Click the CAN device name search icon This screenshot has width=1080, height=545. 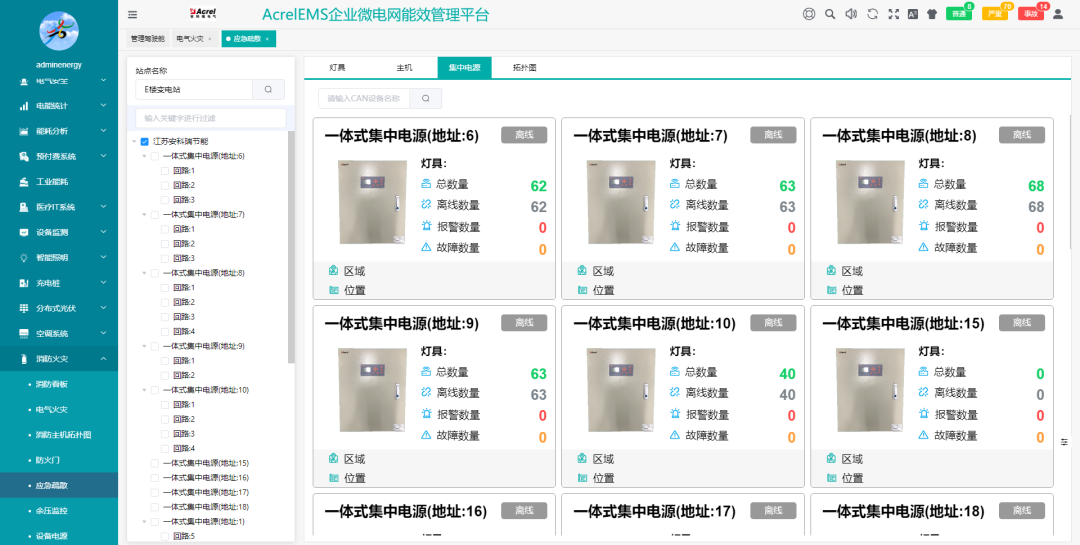coord(426,99)
